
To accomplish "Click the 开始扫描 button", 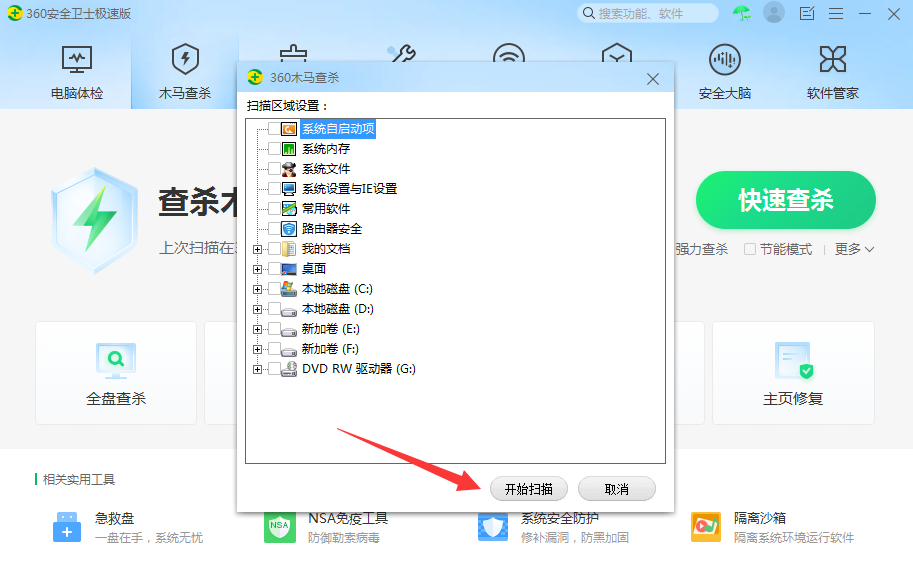I will (529, 489).
